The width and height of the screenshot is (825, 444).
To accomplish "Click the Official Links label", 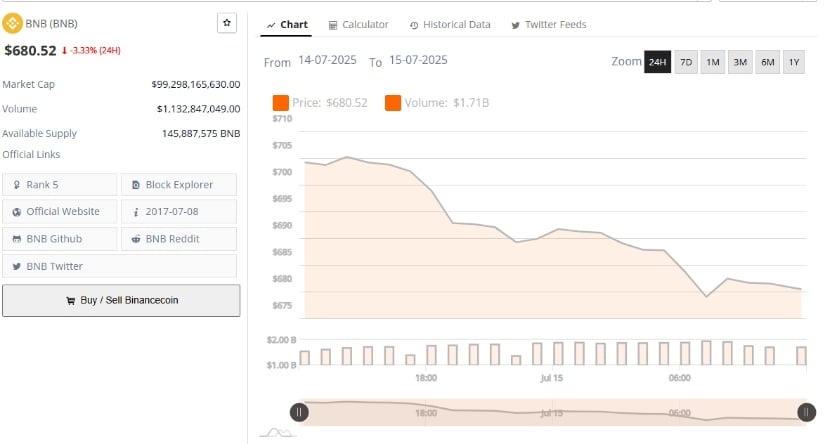I will [31, 155].
